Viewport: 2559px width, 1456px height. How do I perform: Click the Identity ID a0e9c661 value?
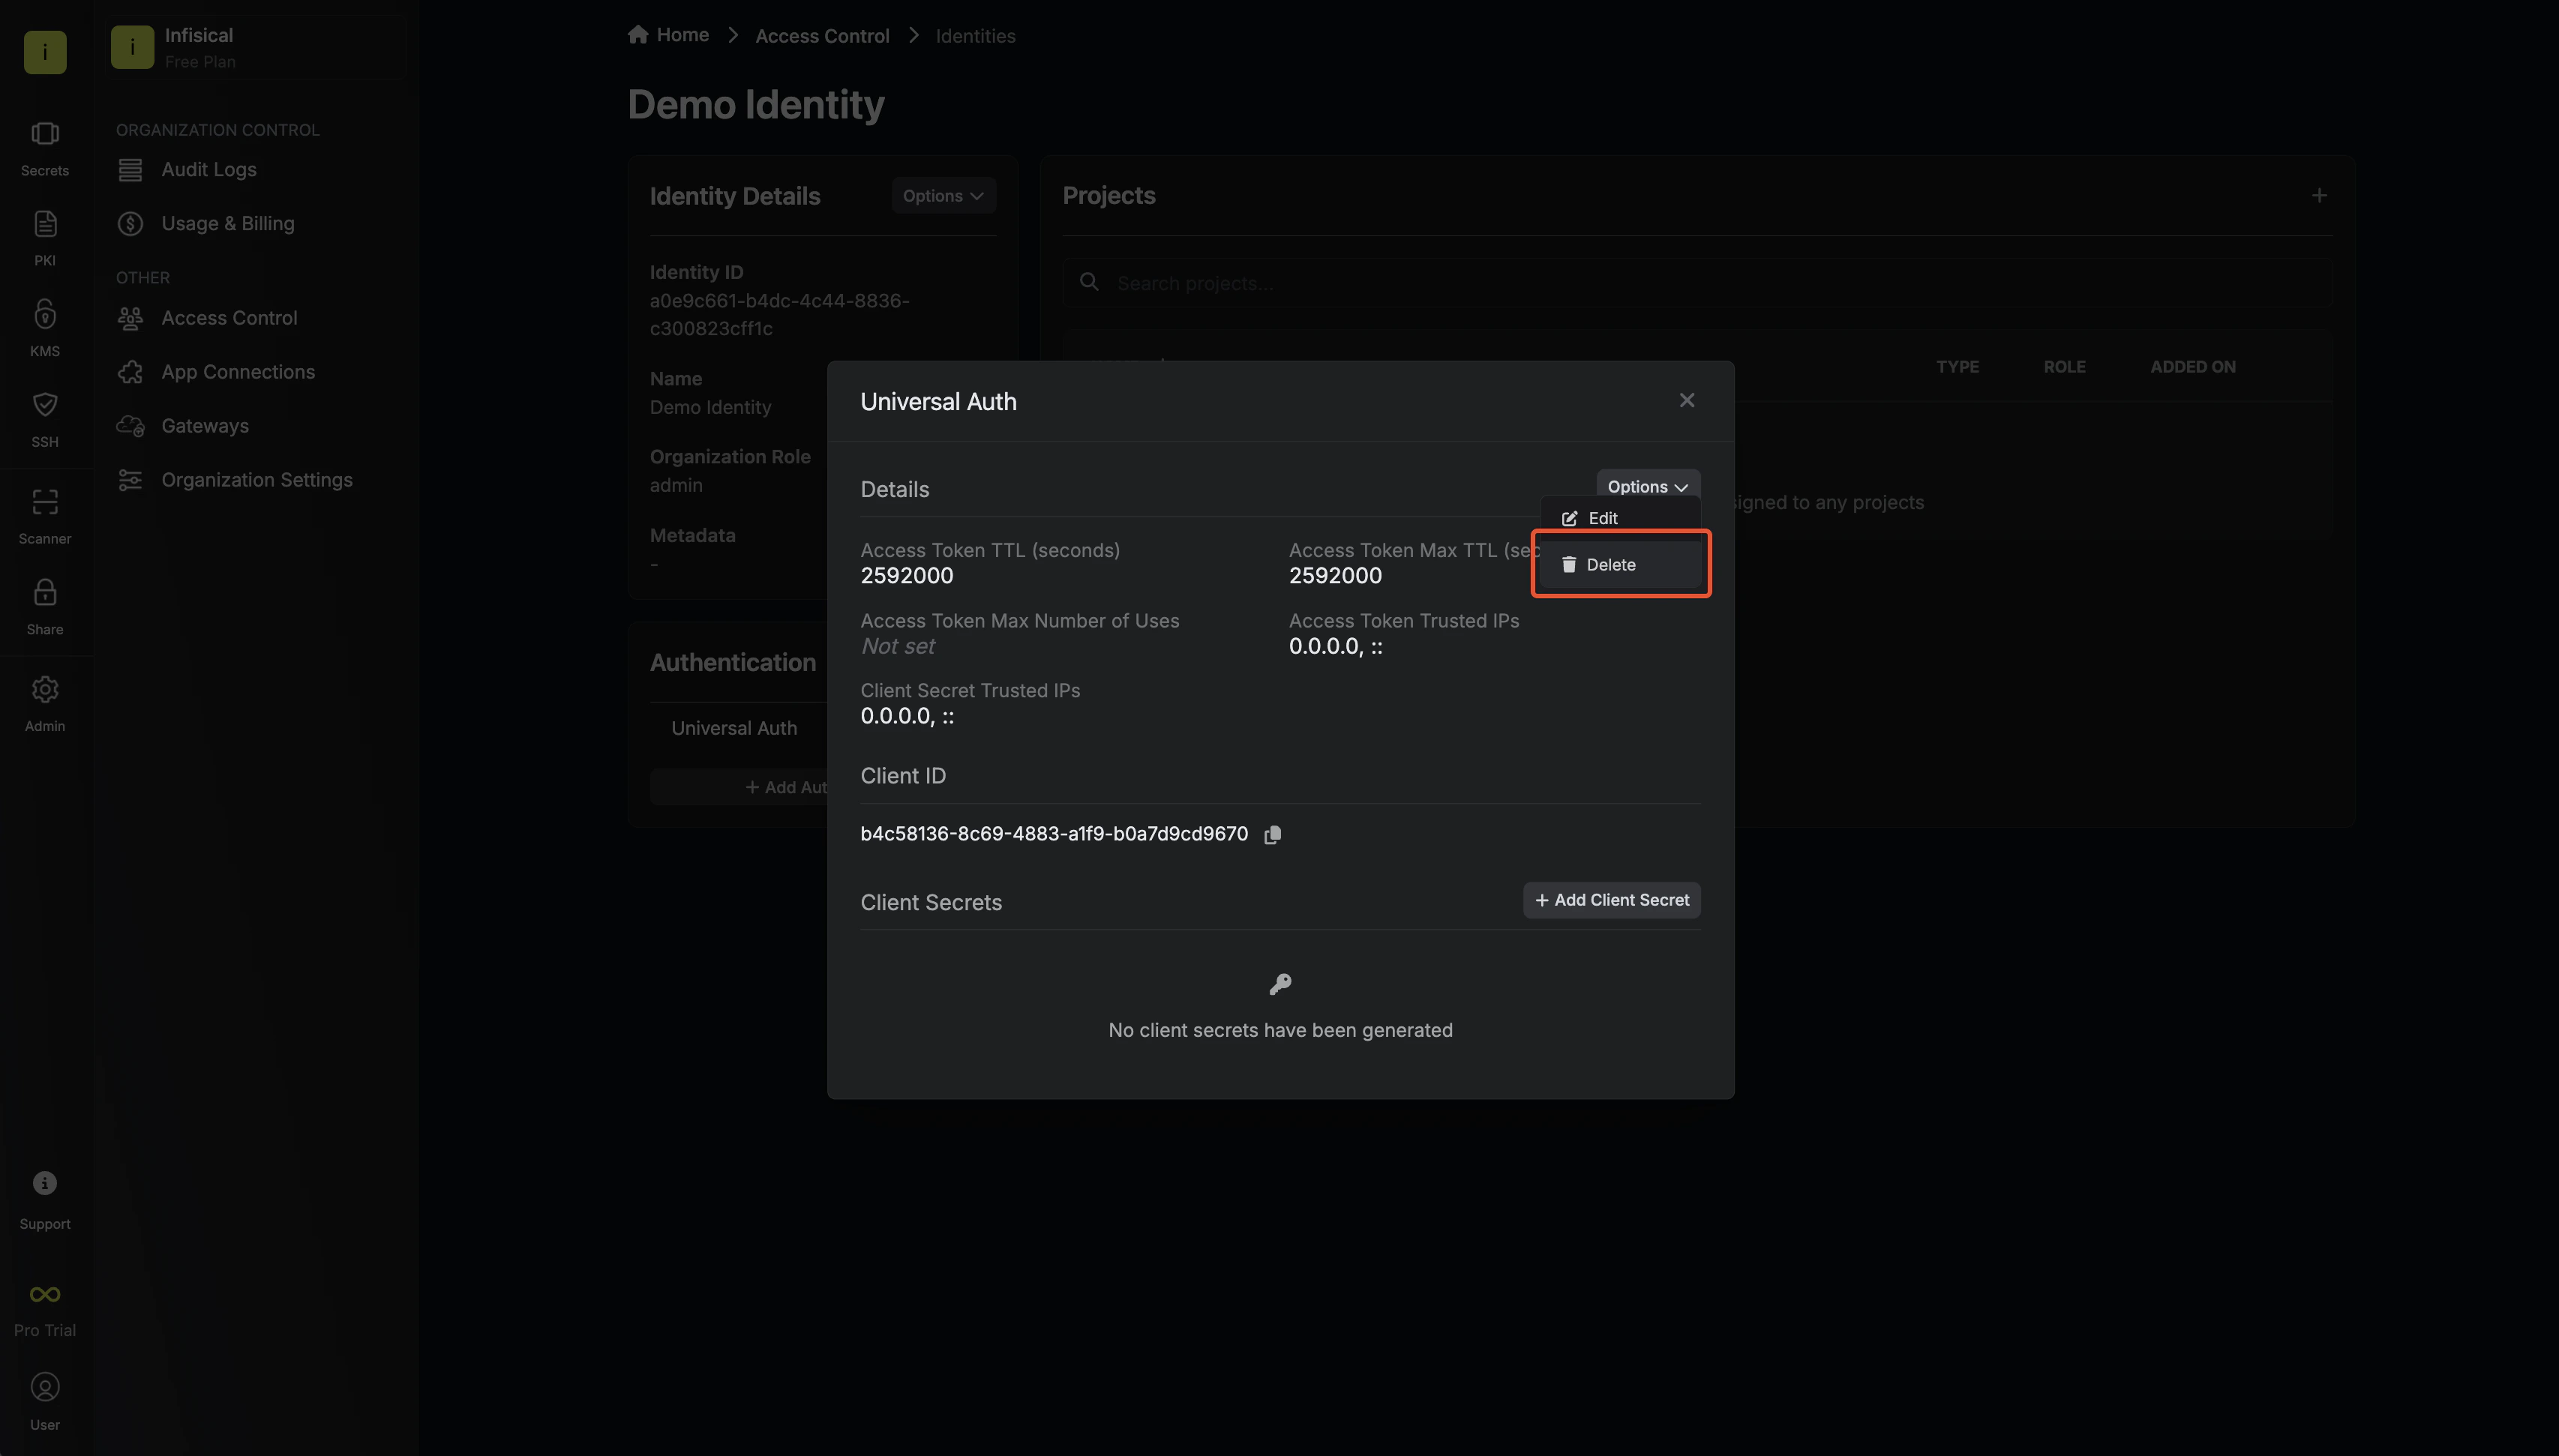pos(780,314)
